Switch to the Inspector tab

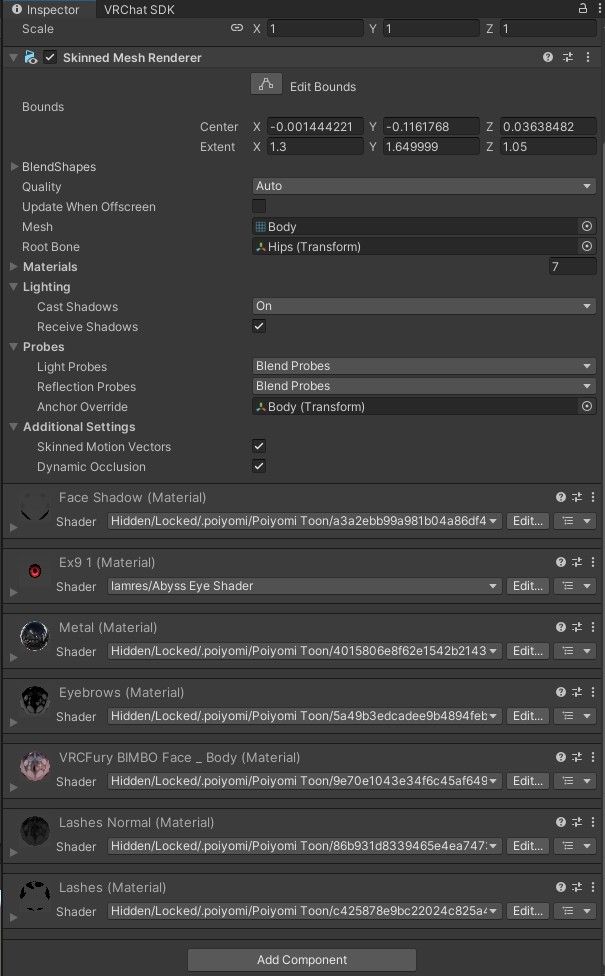tap(46, 9)
